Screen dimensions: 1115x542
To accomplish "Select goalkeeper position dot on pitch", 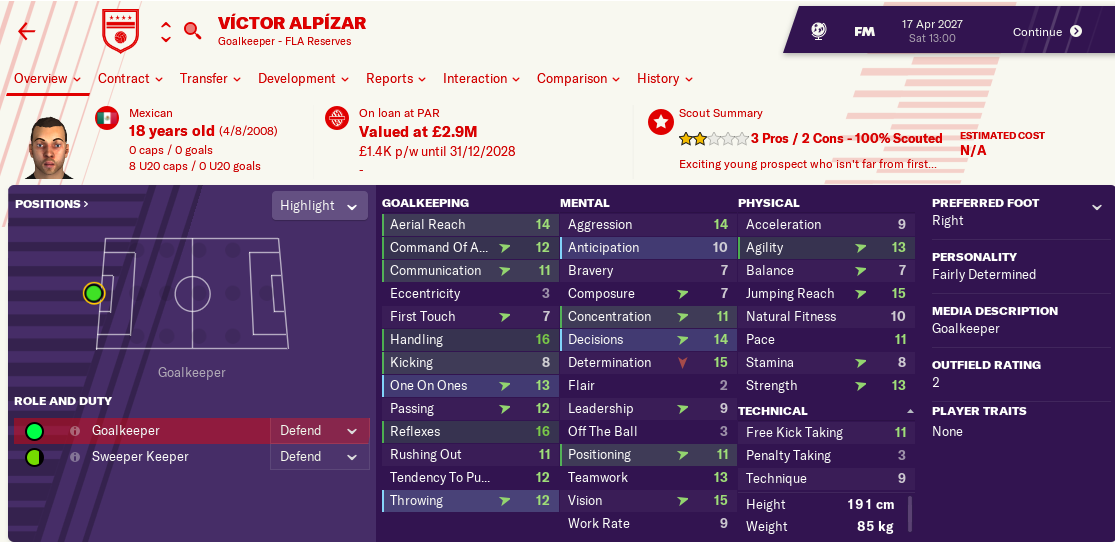I will 94,293.
